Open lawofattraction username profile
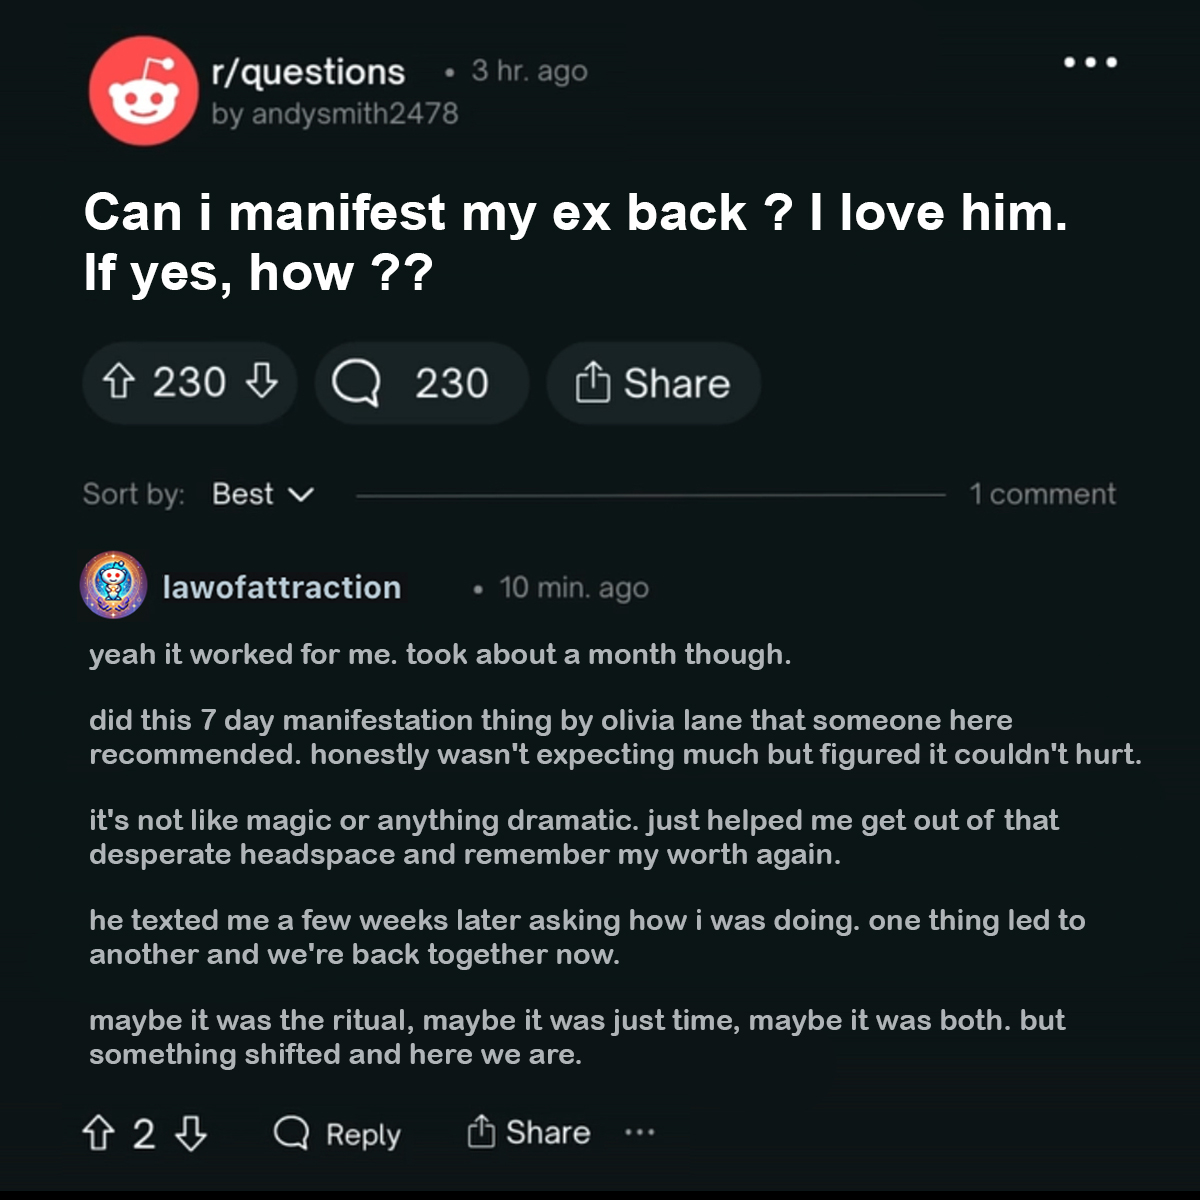This screenshot has height=1200, width=1200. (282, 587)
